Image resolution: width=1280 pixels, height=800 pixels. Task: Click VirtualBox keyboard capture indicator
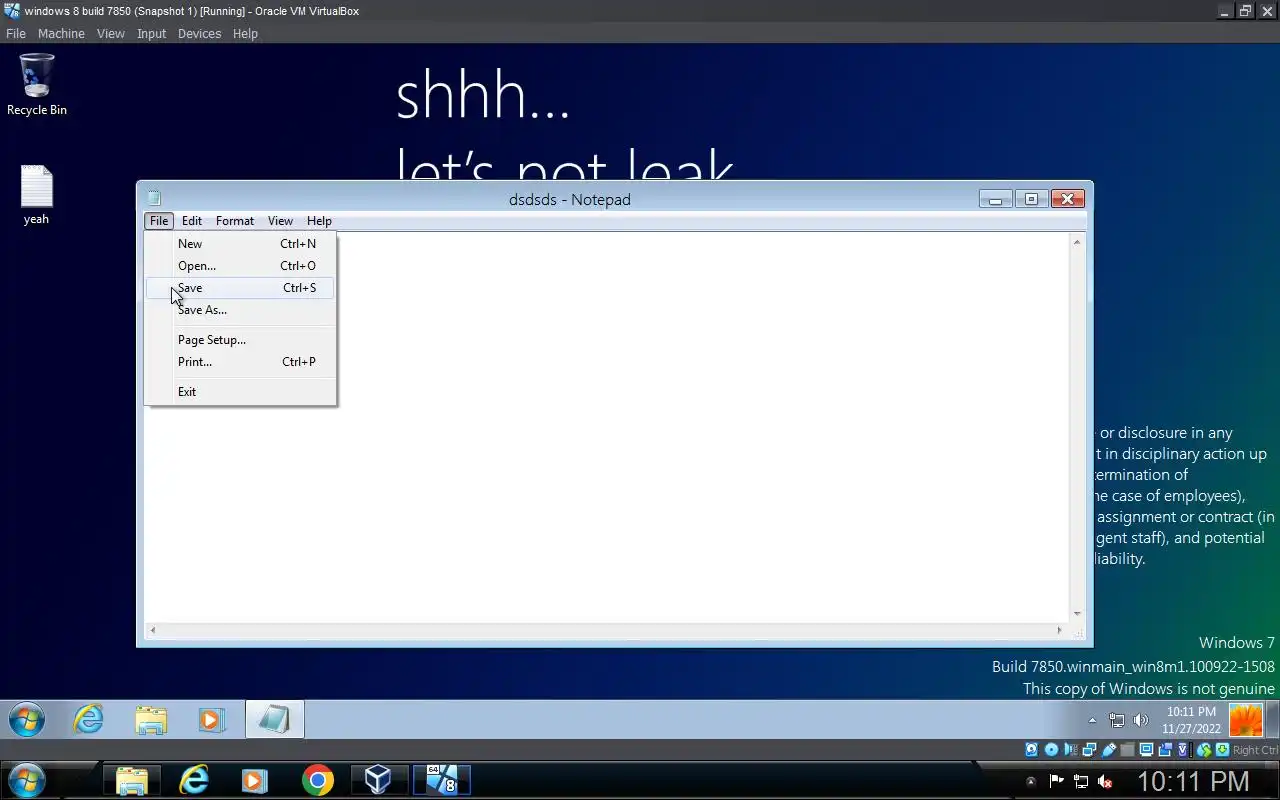1223,750
